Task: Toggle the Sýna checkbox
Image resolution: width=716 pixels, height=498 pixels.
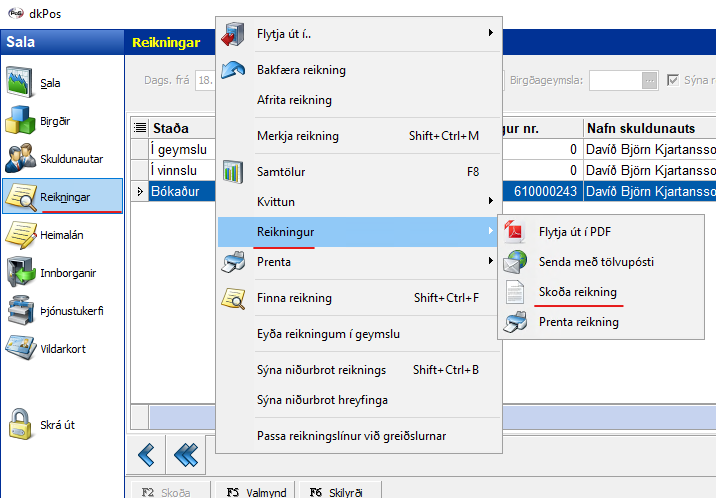Action: (x=673, y=80)
